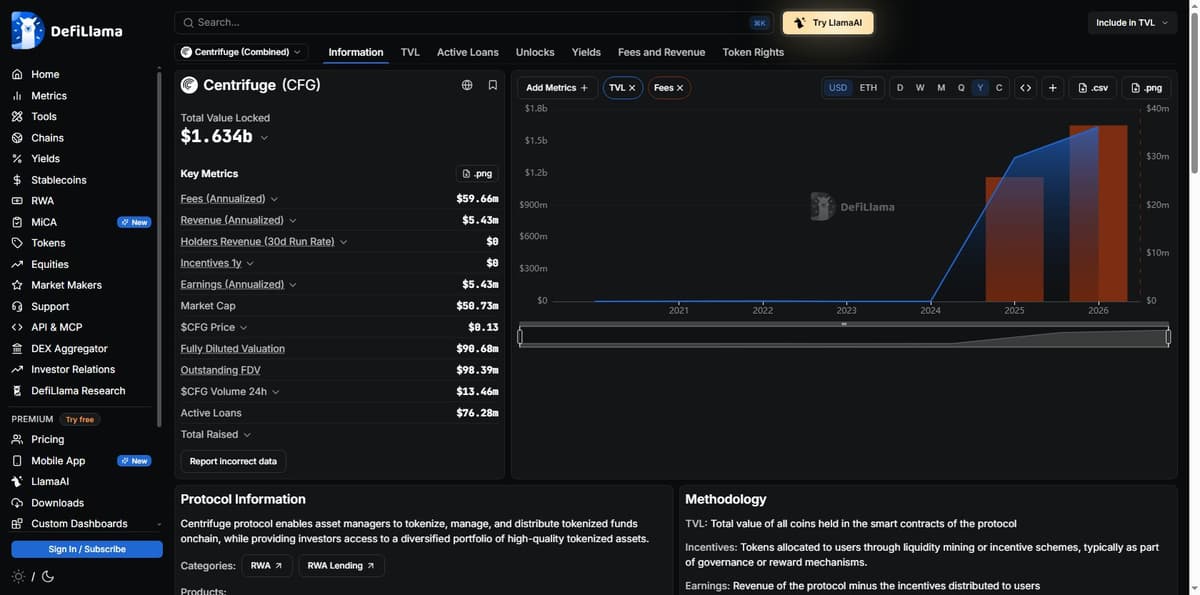
Task: Remove the TVL metric chip
Action: pyautogui.click(x=632, y=88)
